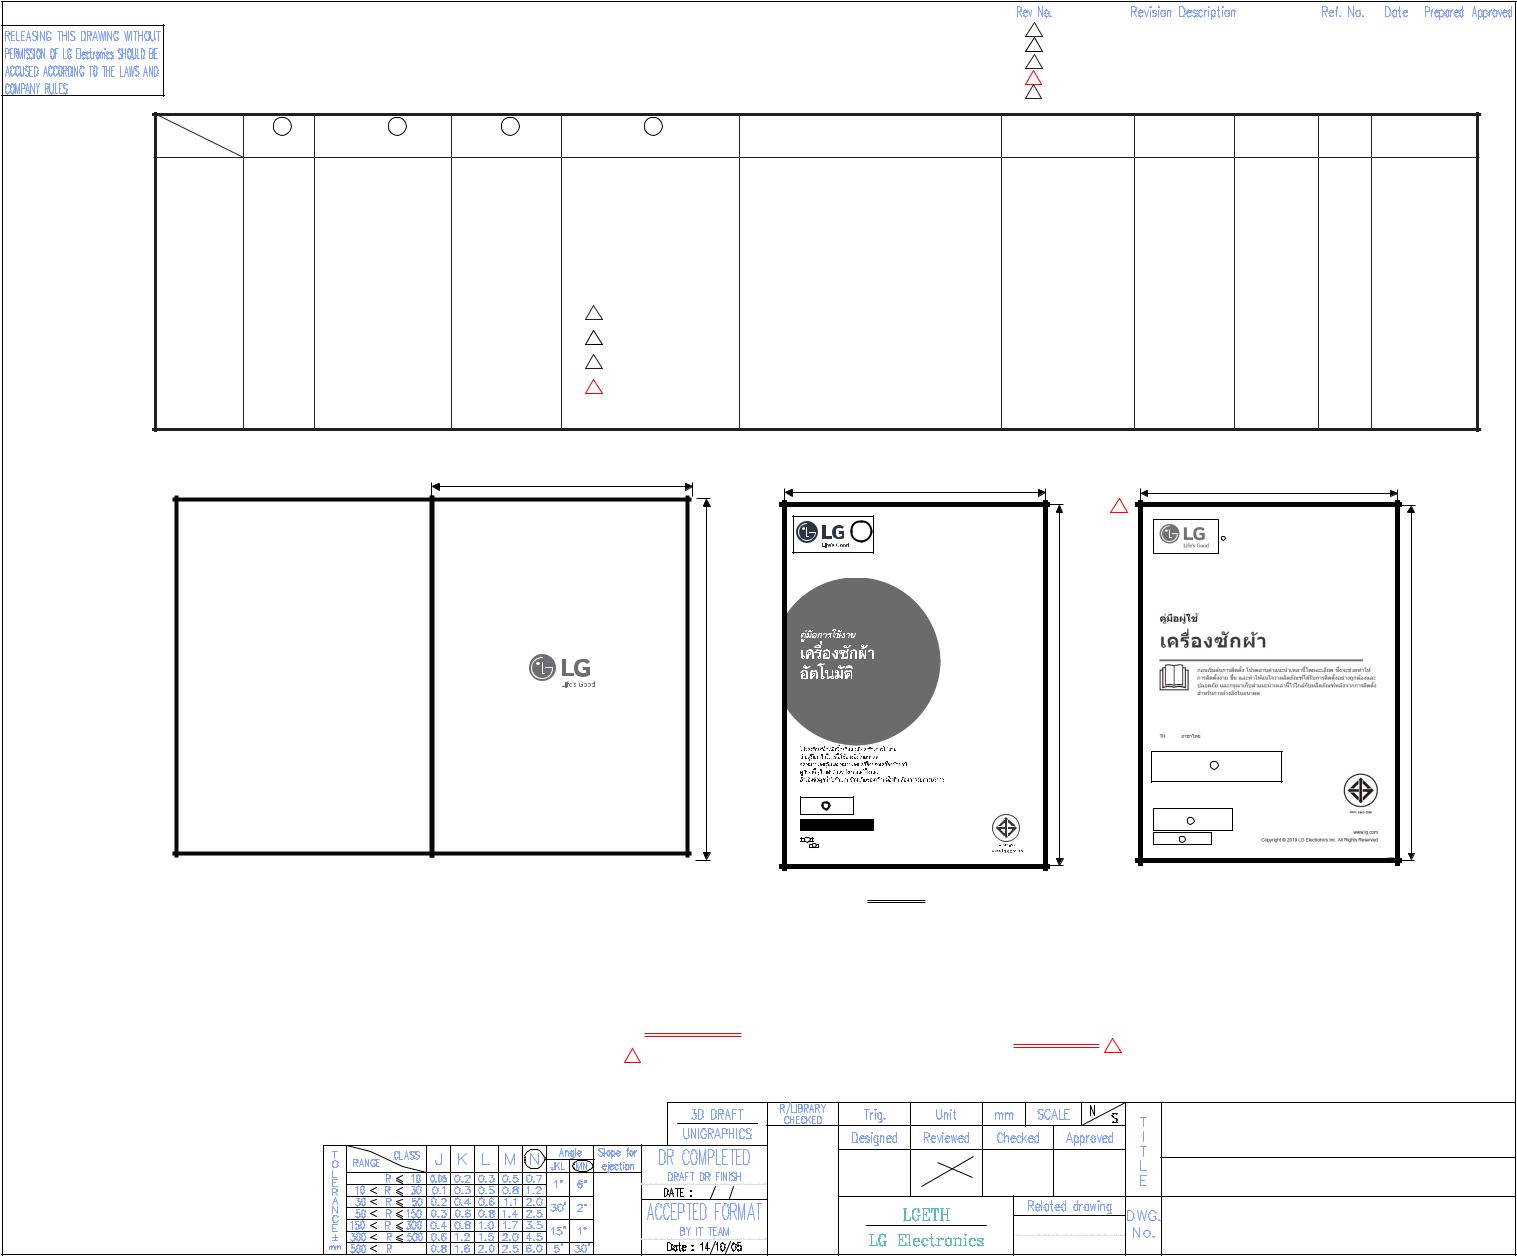Select the 'Reviewed' cell label
This screenshot has width=1517, height=1256.
click(946, 1138)
